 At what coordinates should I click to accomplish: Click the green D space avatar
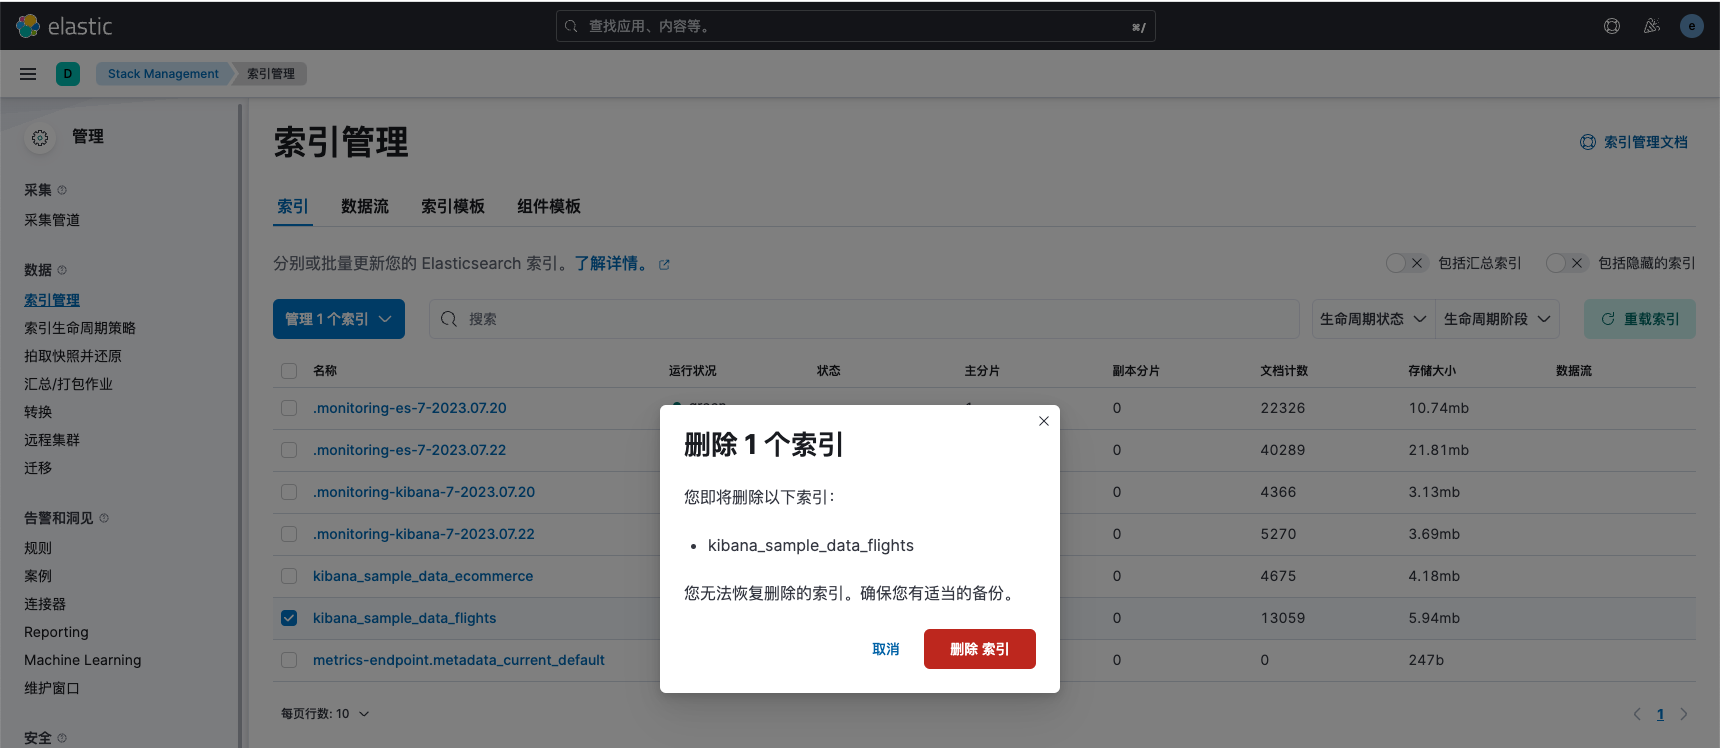tap(68, 74)
